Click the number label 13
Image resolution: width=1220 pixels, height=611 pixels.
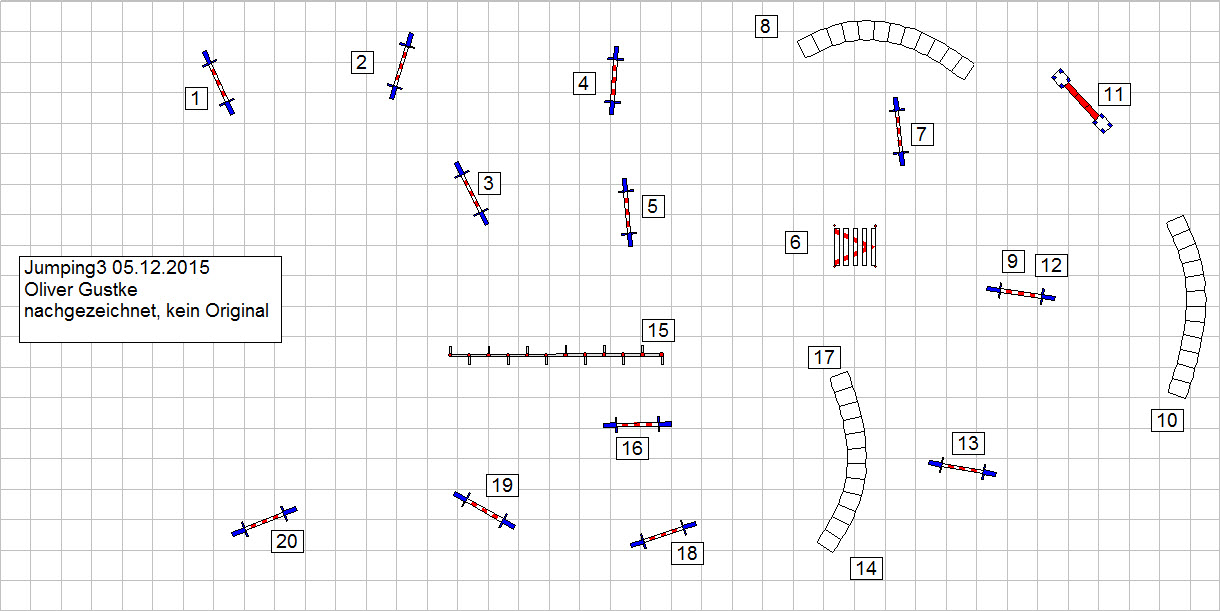pos(968,443)
